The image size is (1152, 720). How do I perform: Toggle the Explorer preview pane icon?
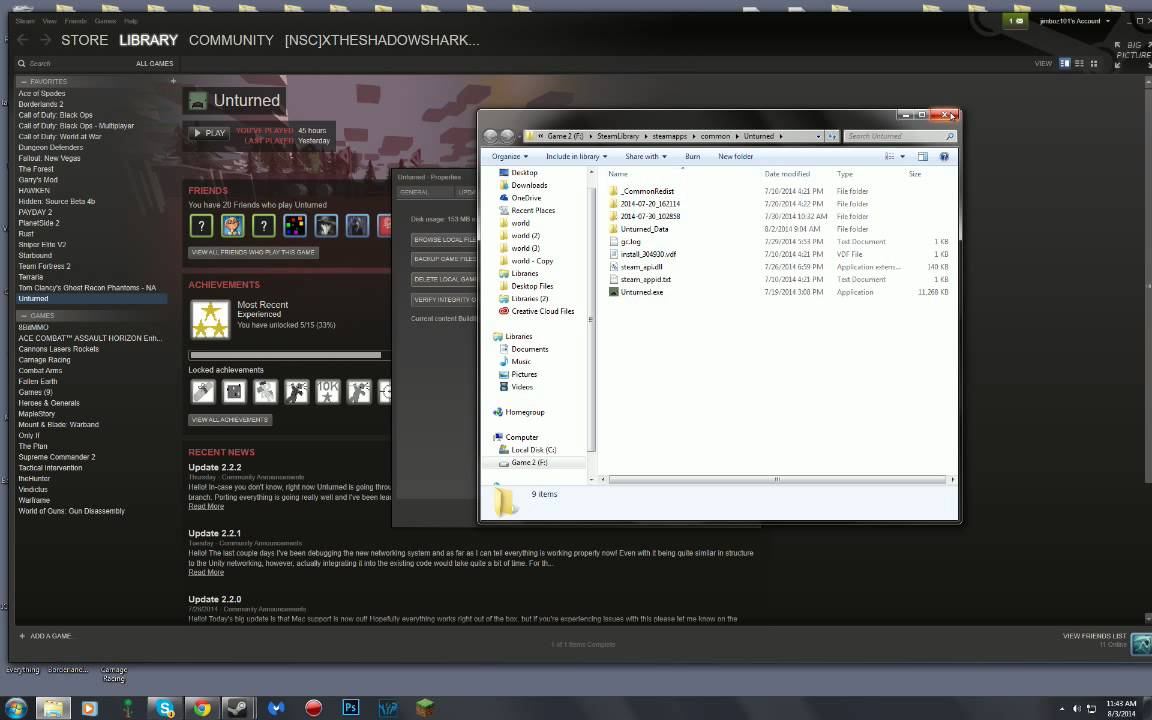[923, 156]
